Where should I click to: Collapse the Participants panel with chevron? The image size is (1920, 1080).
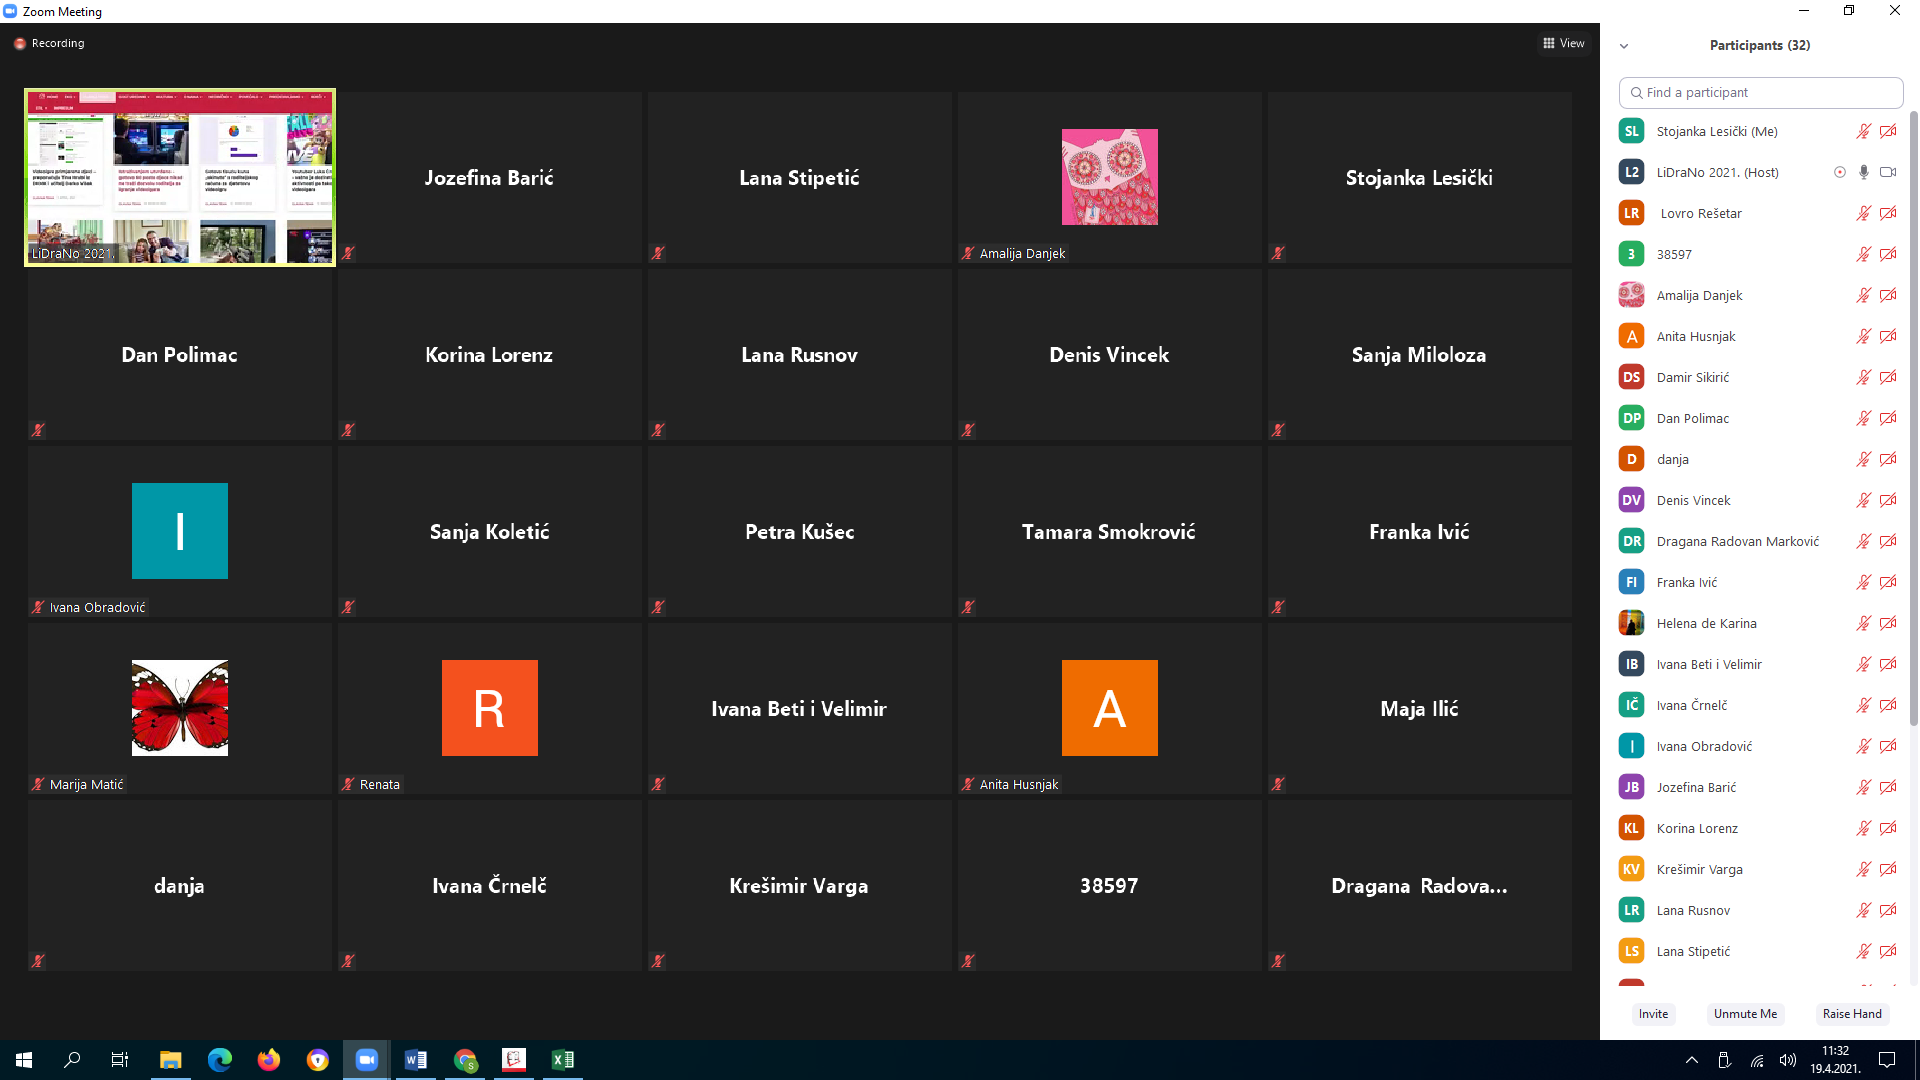click(x=1624, y=46)
